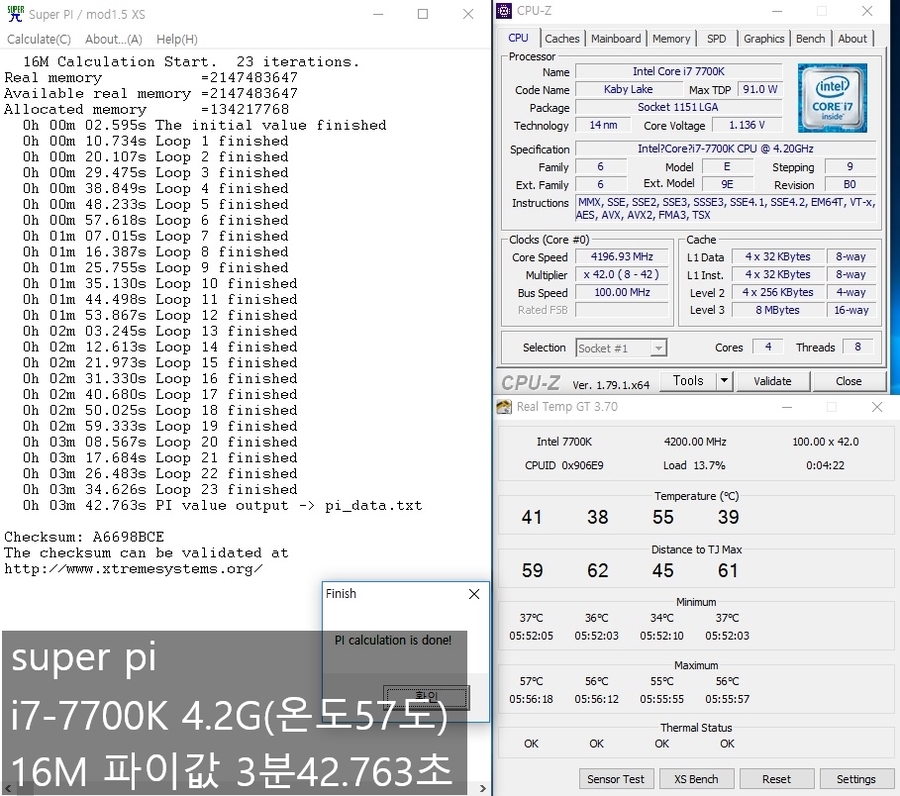Minimize the Real Temp GT window
The width and height of the screenshot is (900, 796).
coord(787,407)
